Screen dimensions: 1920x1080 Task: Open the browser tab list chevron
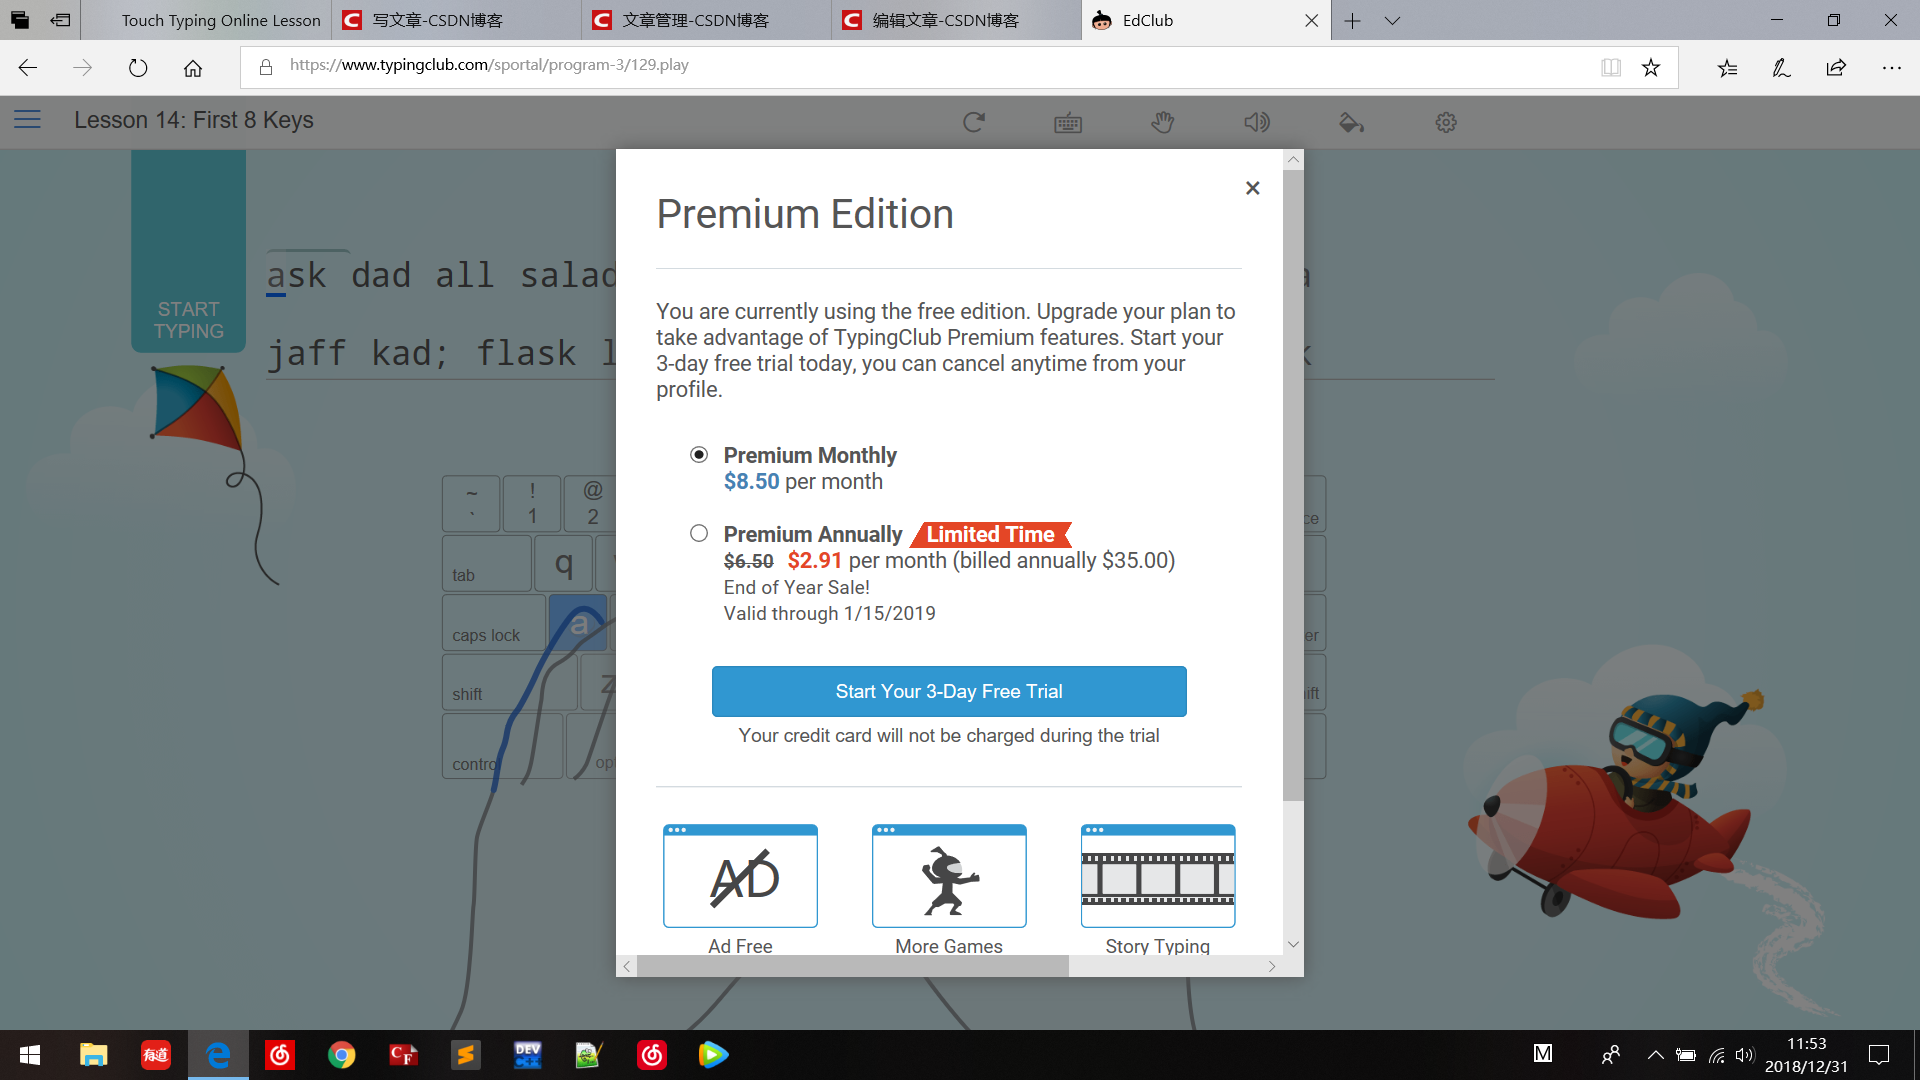[1392, 20]
